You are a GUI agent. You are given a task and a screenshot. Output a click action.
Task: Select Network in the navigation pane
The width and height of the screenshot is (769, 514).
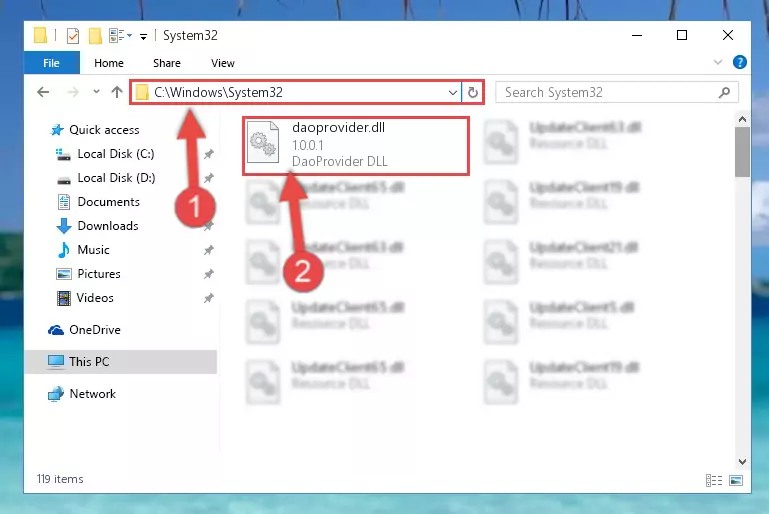click(x=92, y=394)
